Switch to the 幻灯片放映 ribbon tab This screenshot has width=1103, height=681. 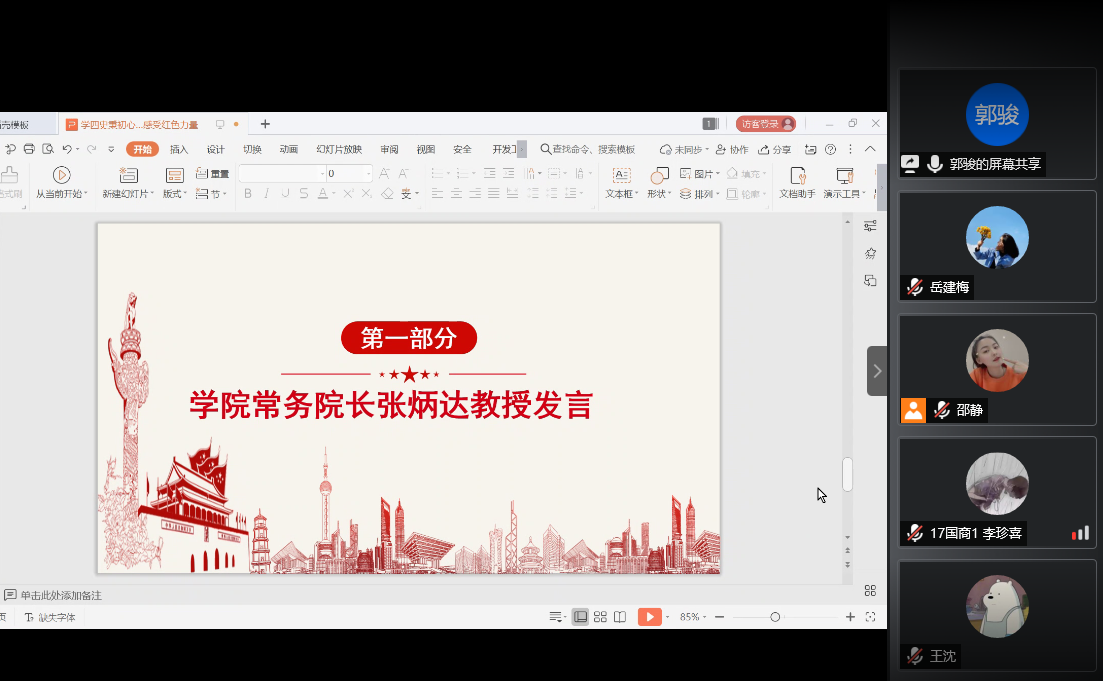coord(339,150)
